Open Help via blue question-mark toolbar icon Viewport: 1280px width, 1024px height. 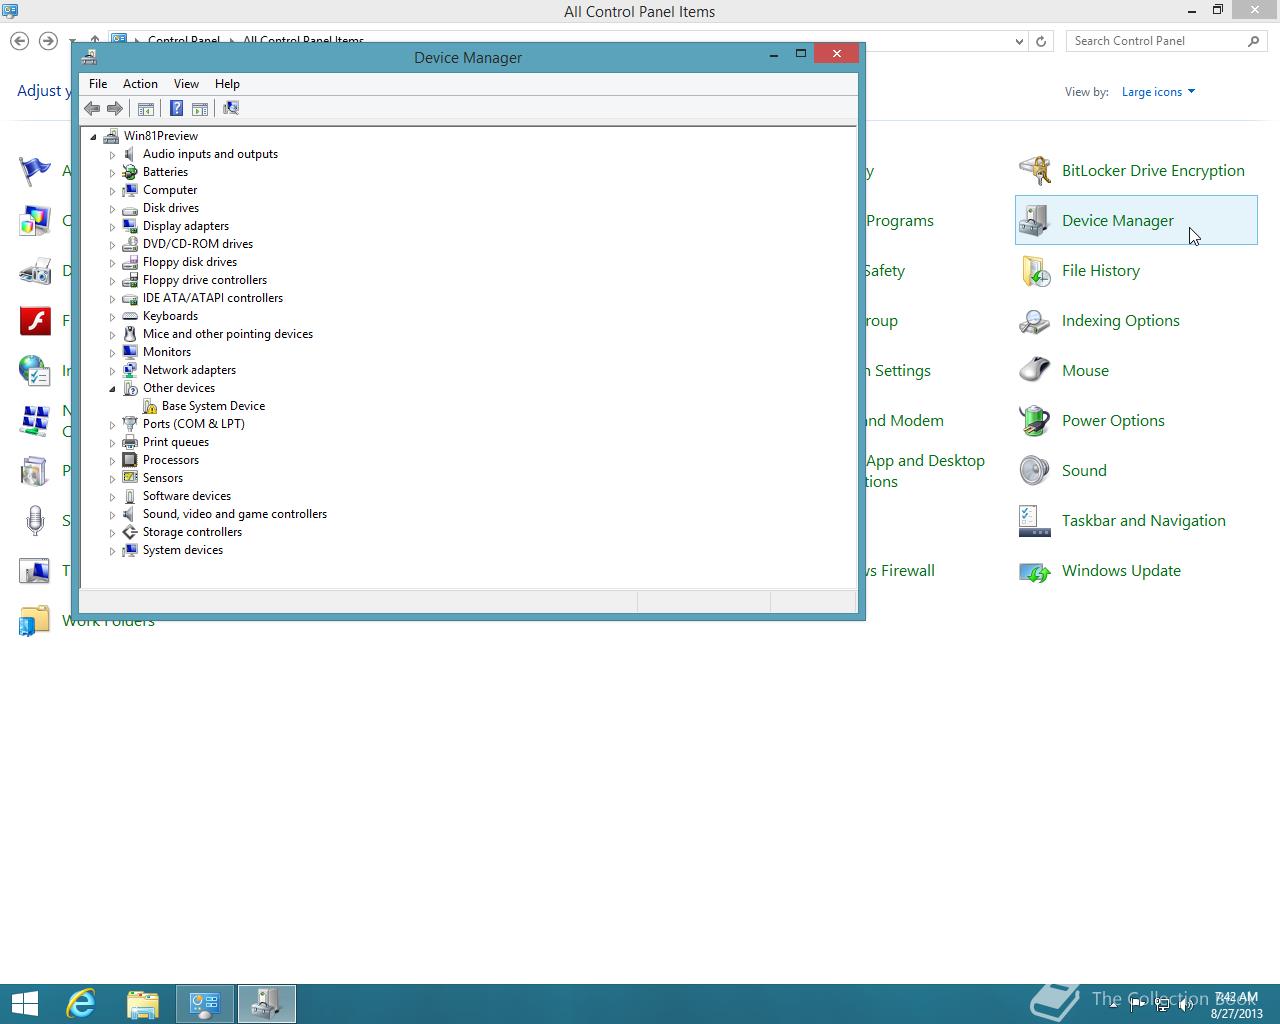(176, 108)
